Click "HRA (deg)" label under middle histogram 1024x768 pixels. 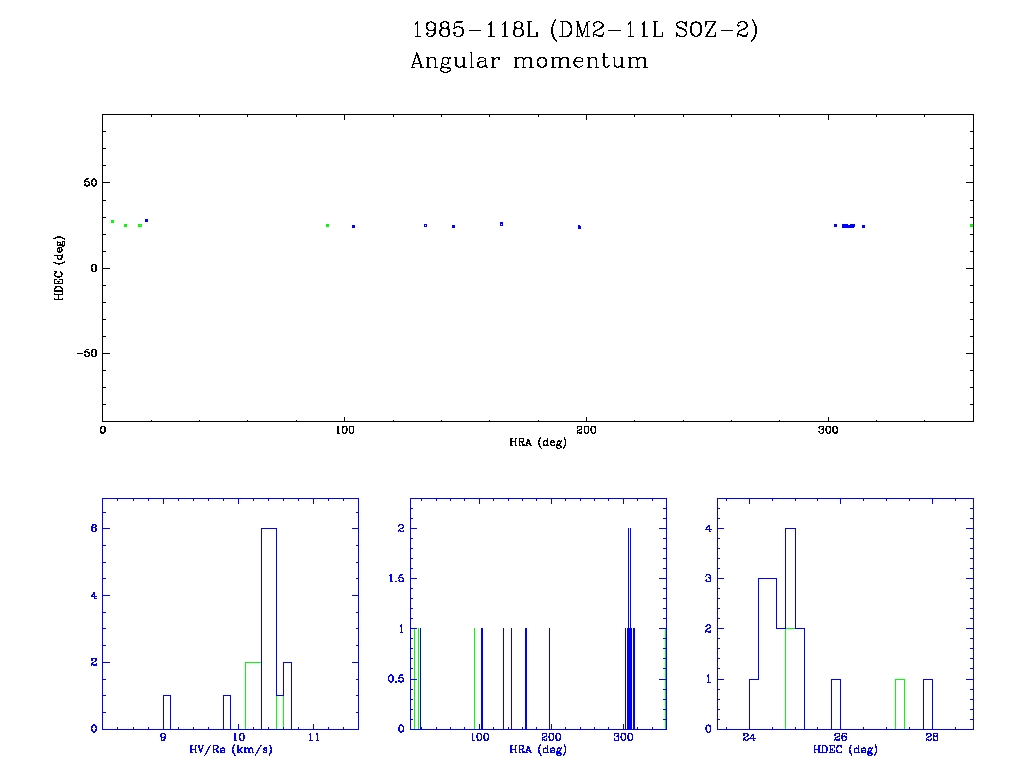[x=538, y=748]
